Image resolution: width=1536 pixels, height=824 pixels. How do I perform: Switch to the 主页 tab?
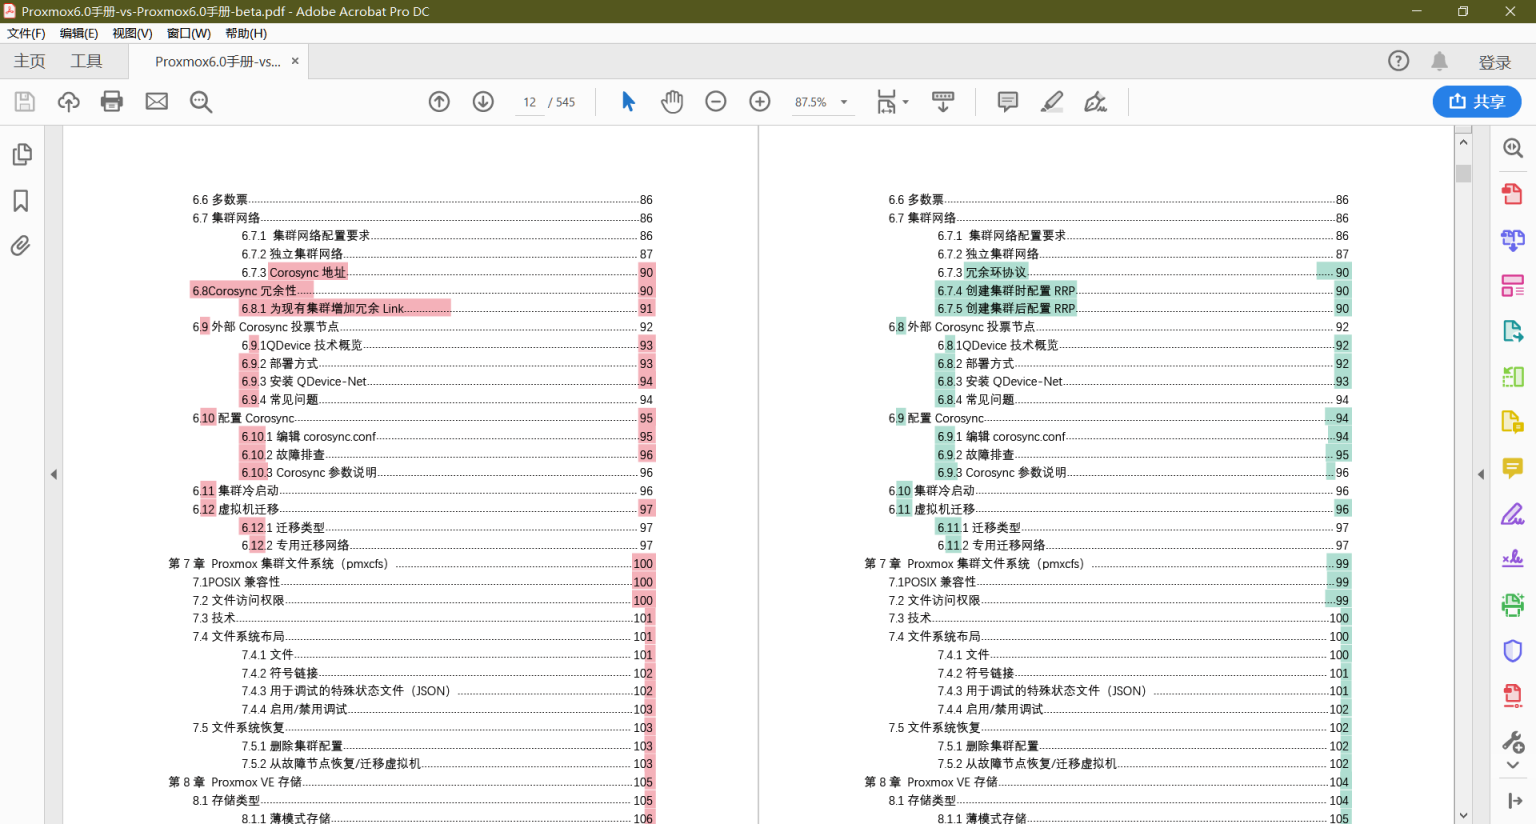(x=29, y=60)
